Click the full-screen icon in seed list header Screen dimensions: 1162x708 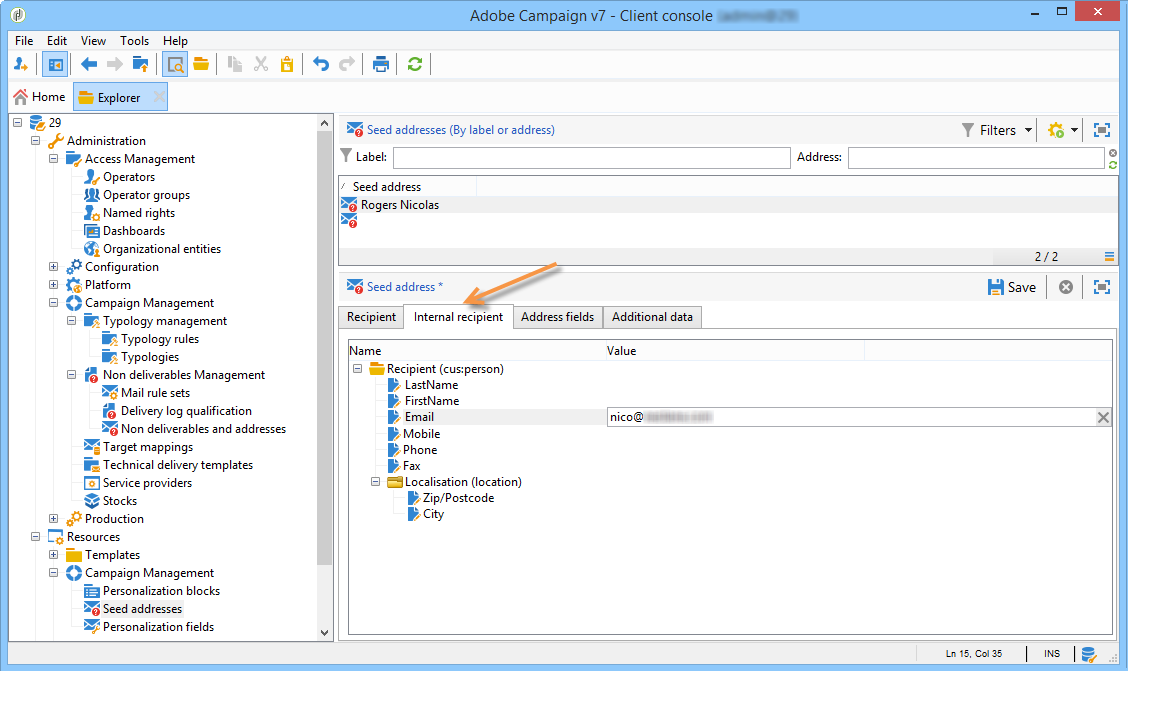click(1102, 130)
